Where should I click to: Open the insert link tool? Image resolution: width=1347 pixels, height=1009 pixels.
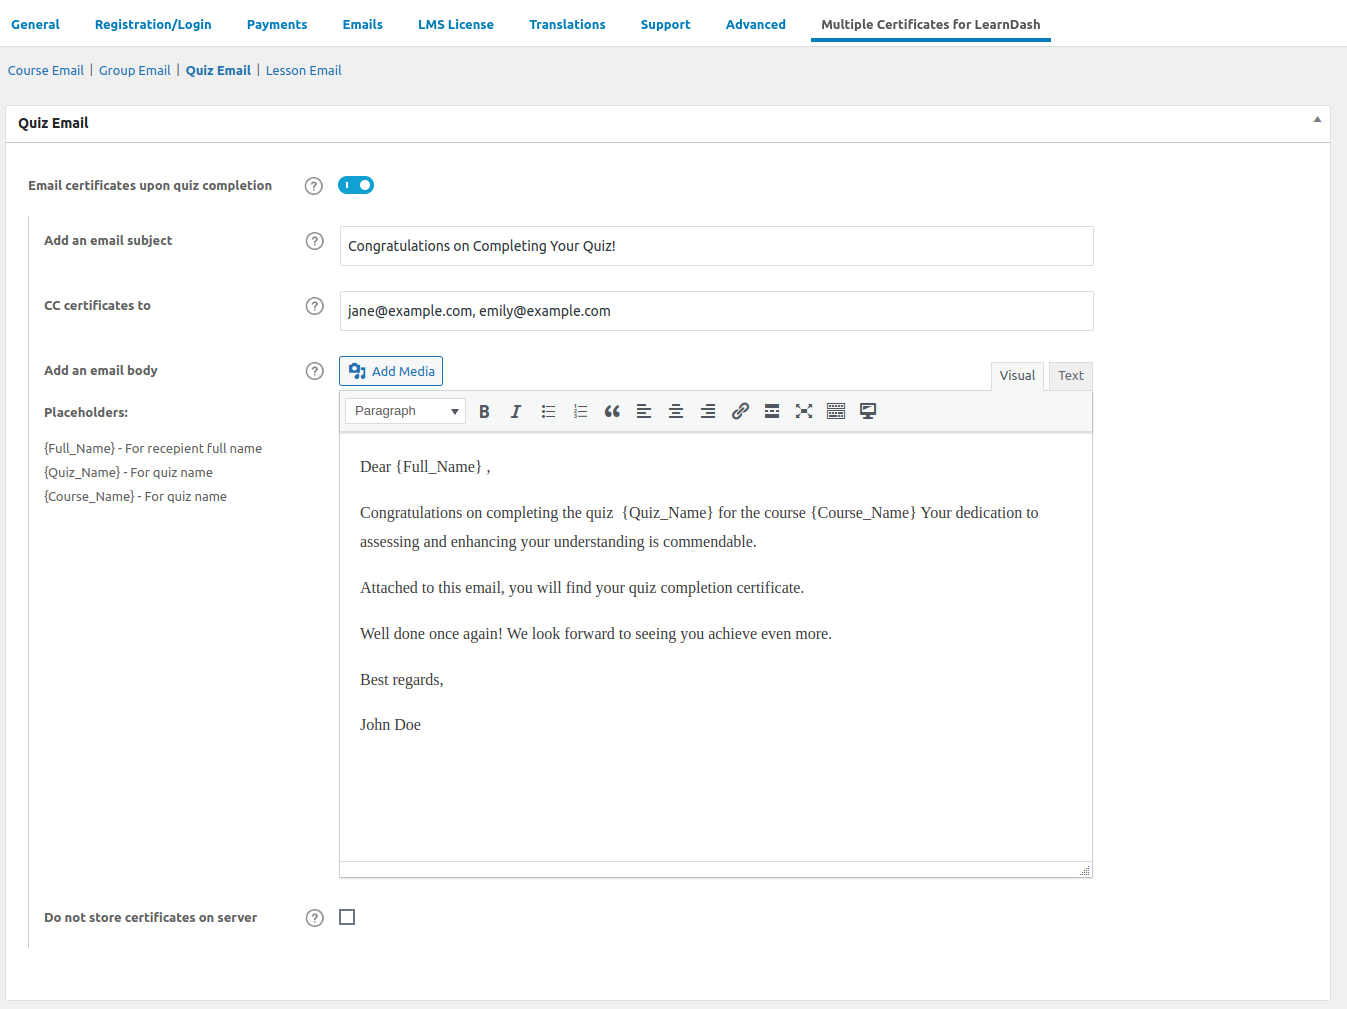click(740, 411)
